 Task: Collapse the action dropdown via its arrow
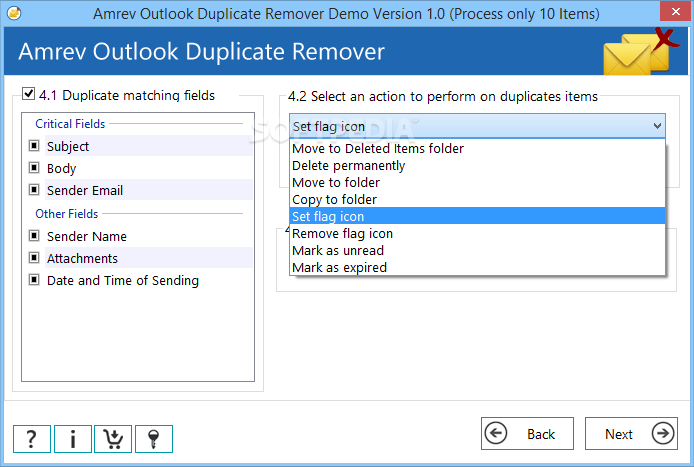click(x=657, y=126)
